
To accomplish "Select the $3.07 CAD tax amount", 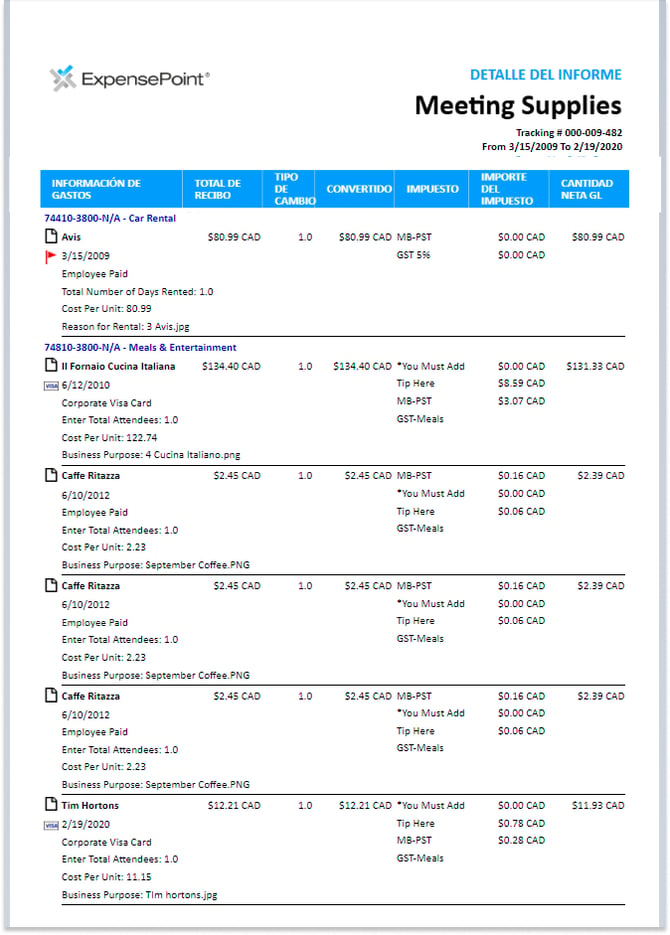I will click(x=522, y=401).
